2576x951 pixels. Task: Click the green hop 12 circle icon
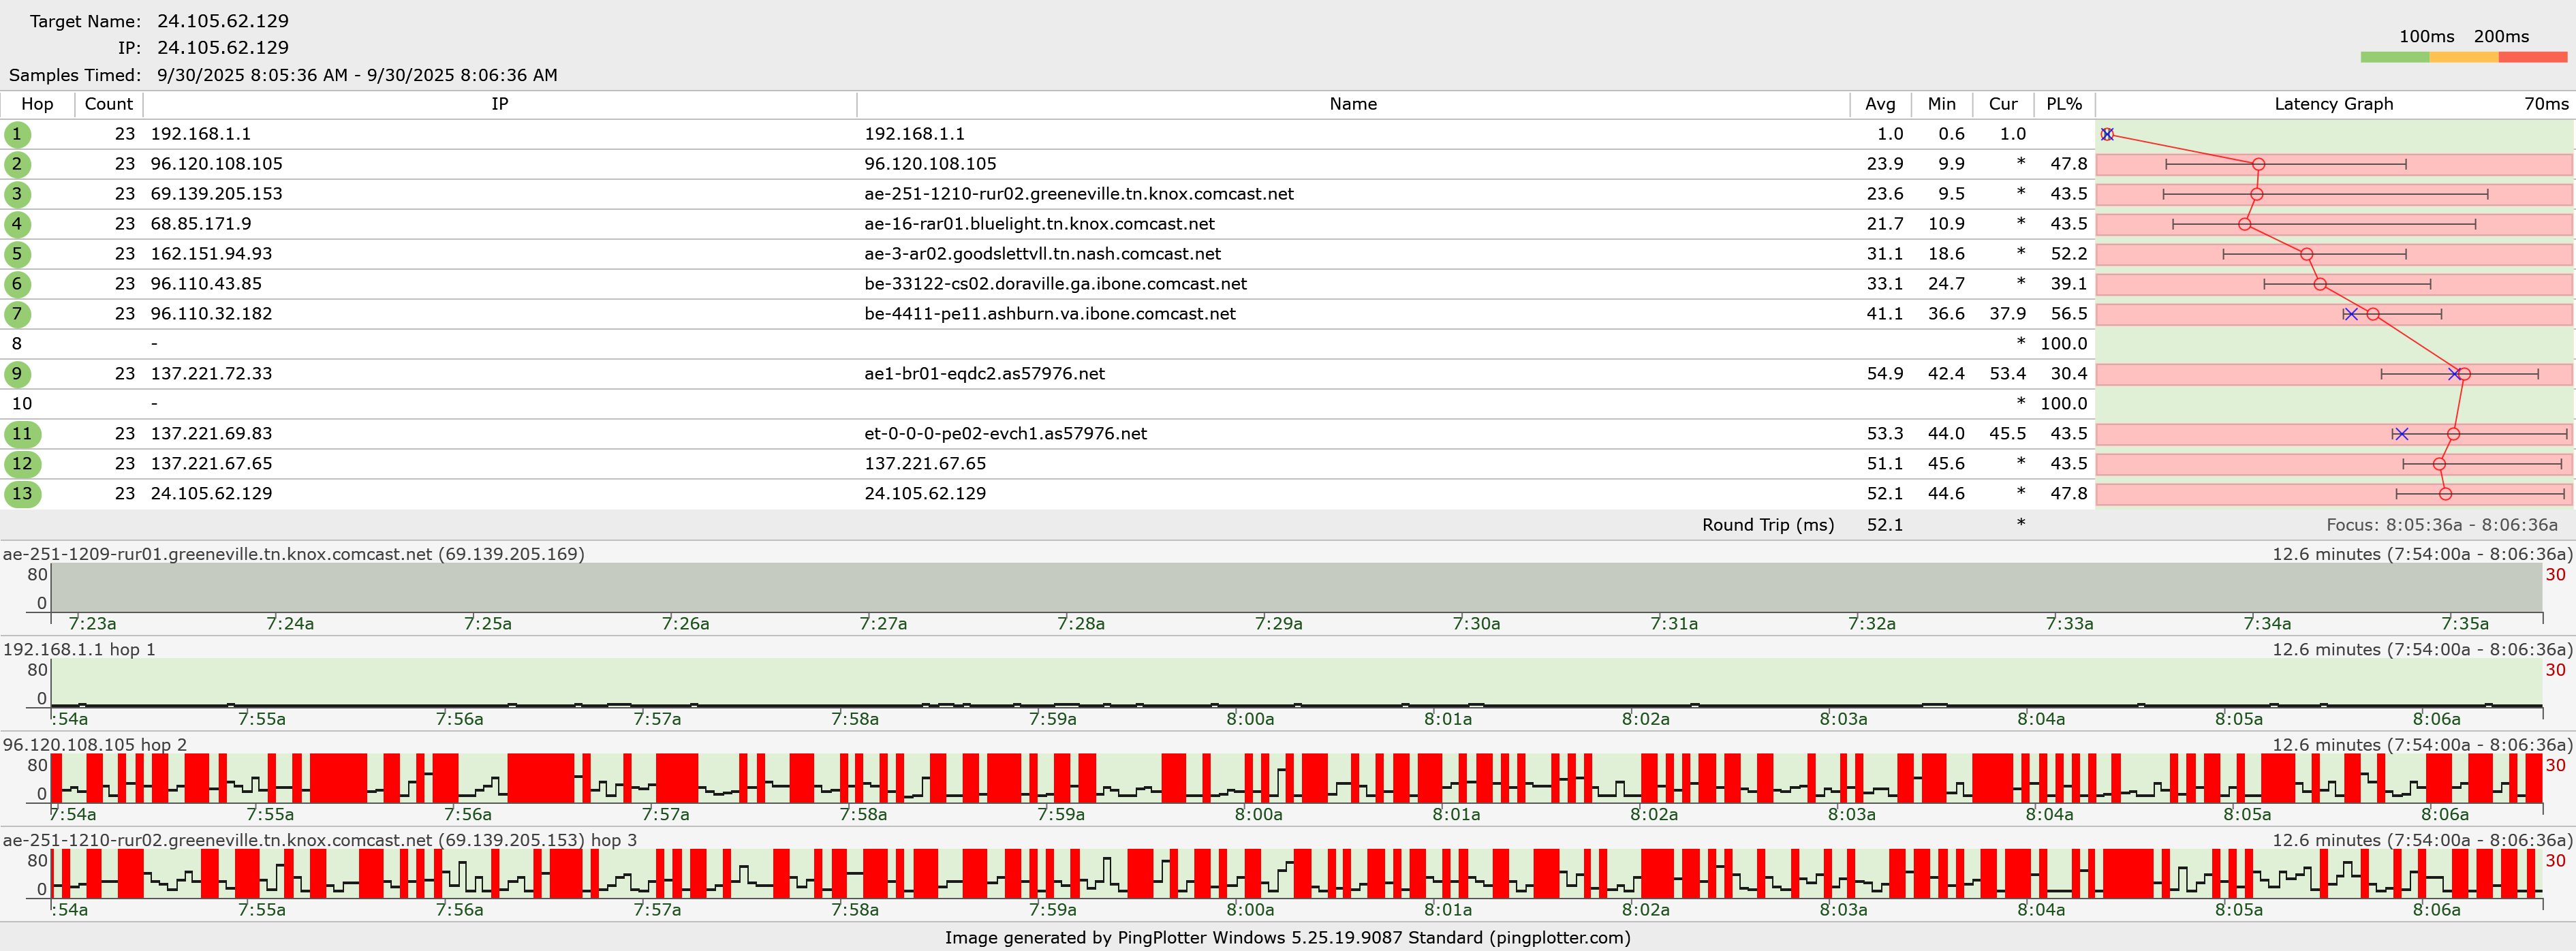[22, 464]
